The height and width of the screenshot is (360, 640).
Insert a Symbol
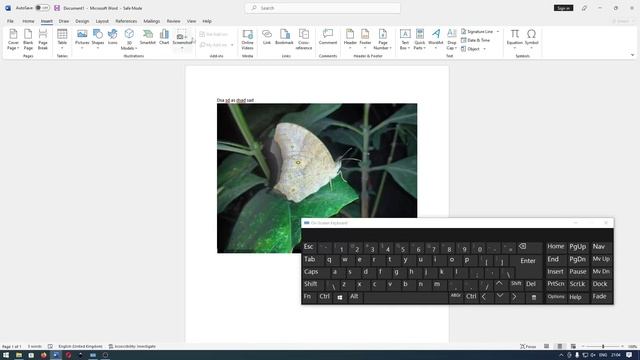(x=531, y=40)
